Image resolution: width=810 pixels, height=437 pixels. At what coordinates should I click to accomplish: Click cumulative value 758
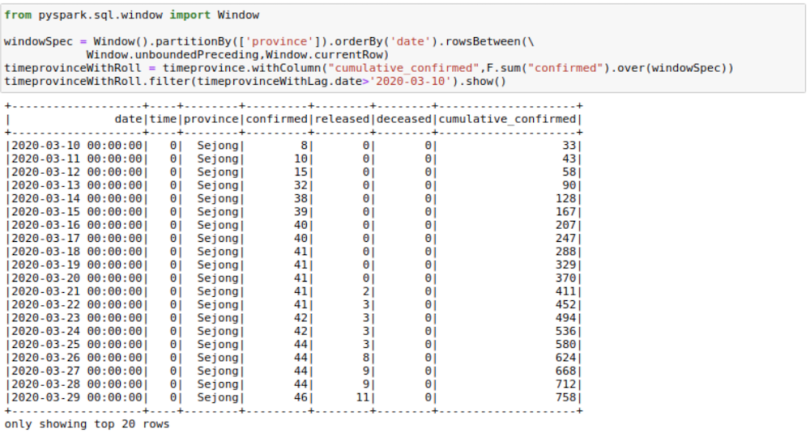pyautogui.click(x=566, y=397)
